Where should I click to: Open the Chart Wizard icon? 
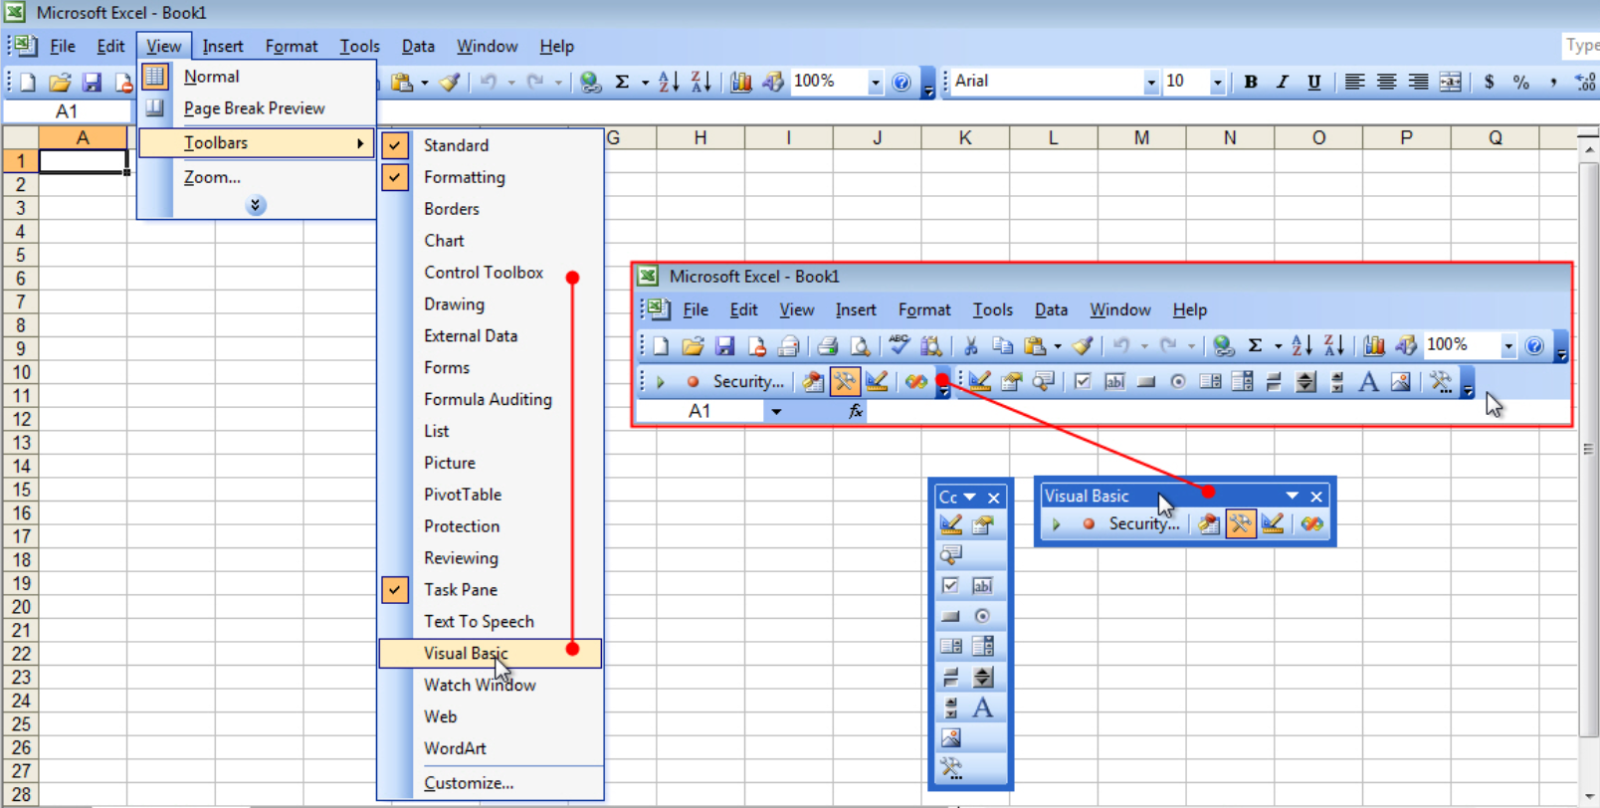[741, 82]
